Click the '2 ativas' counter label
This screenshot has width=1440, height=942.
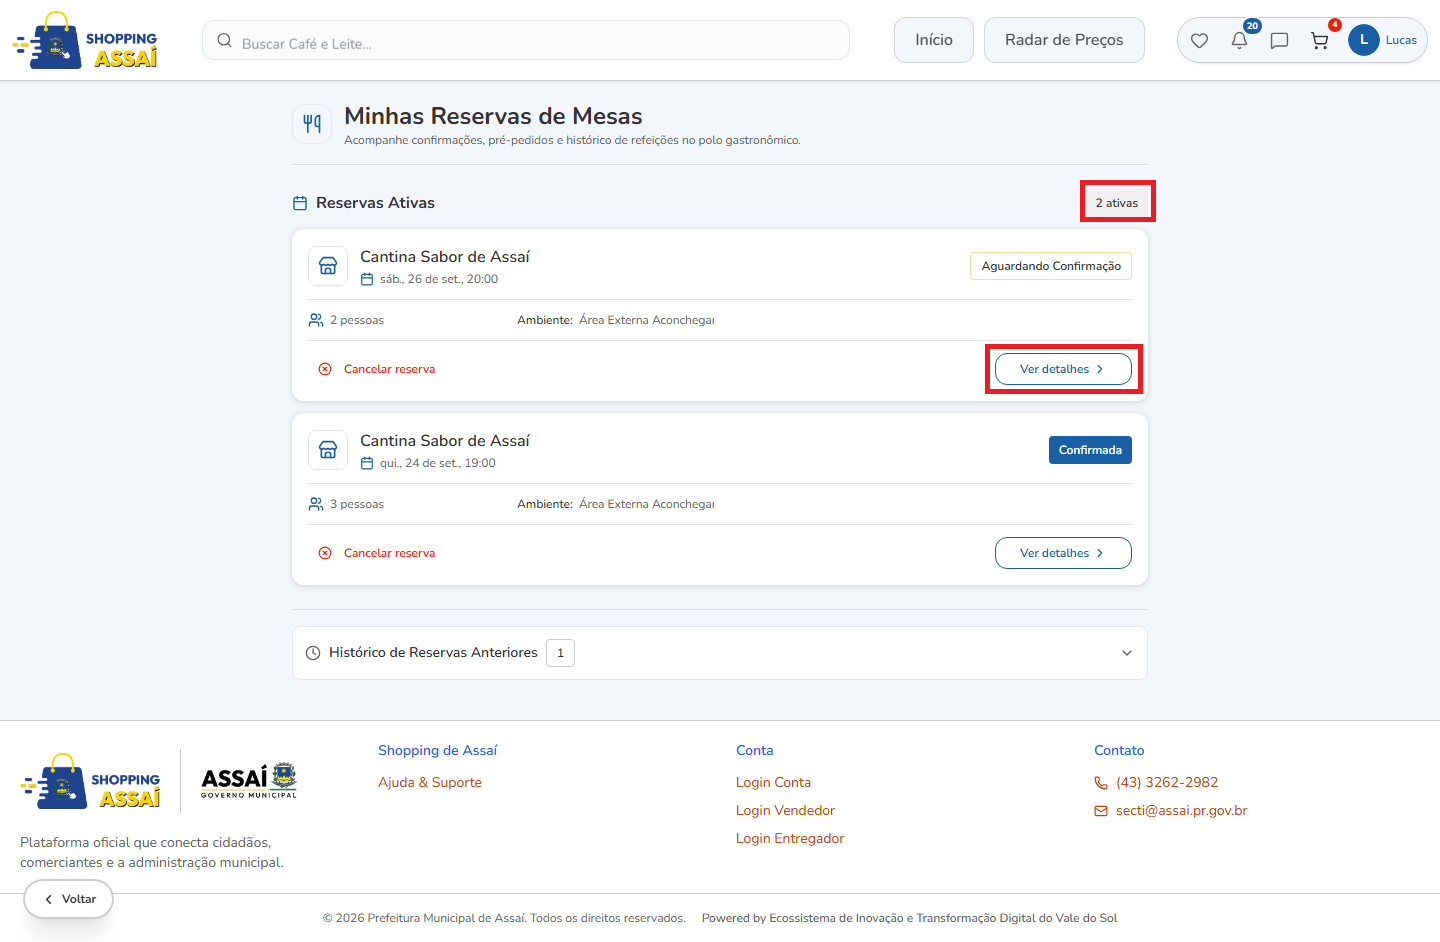tap(1117, 203)
